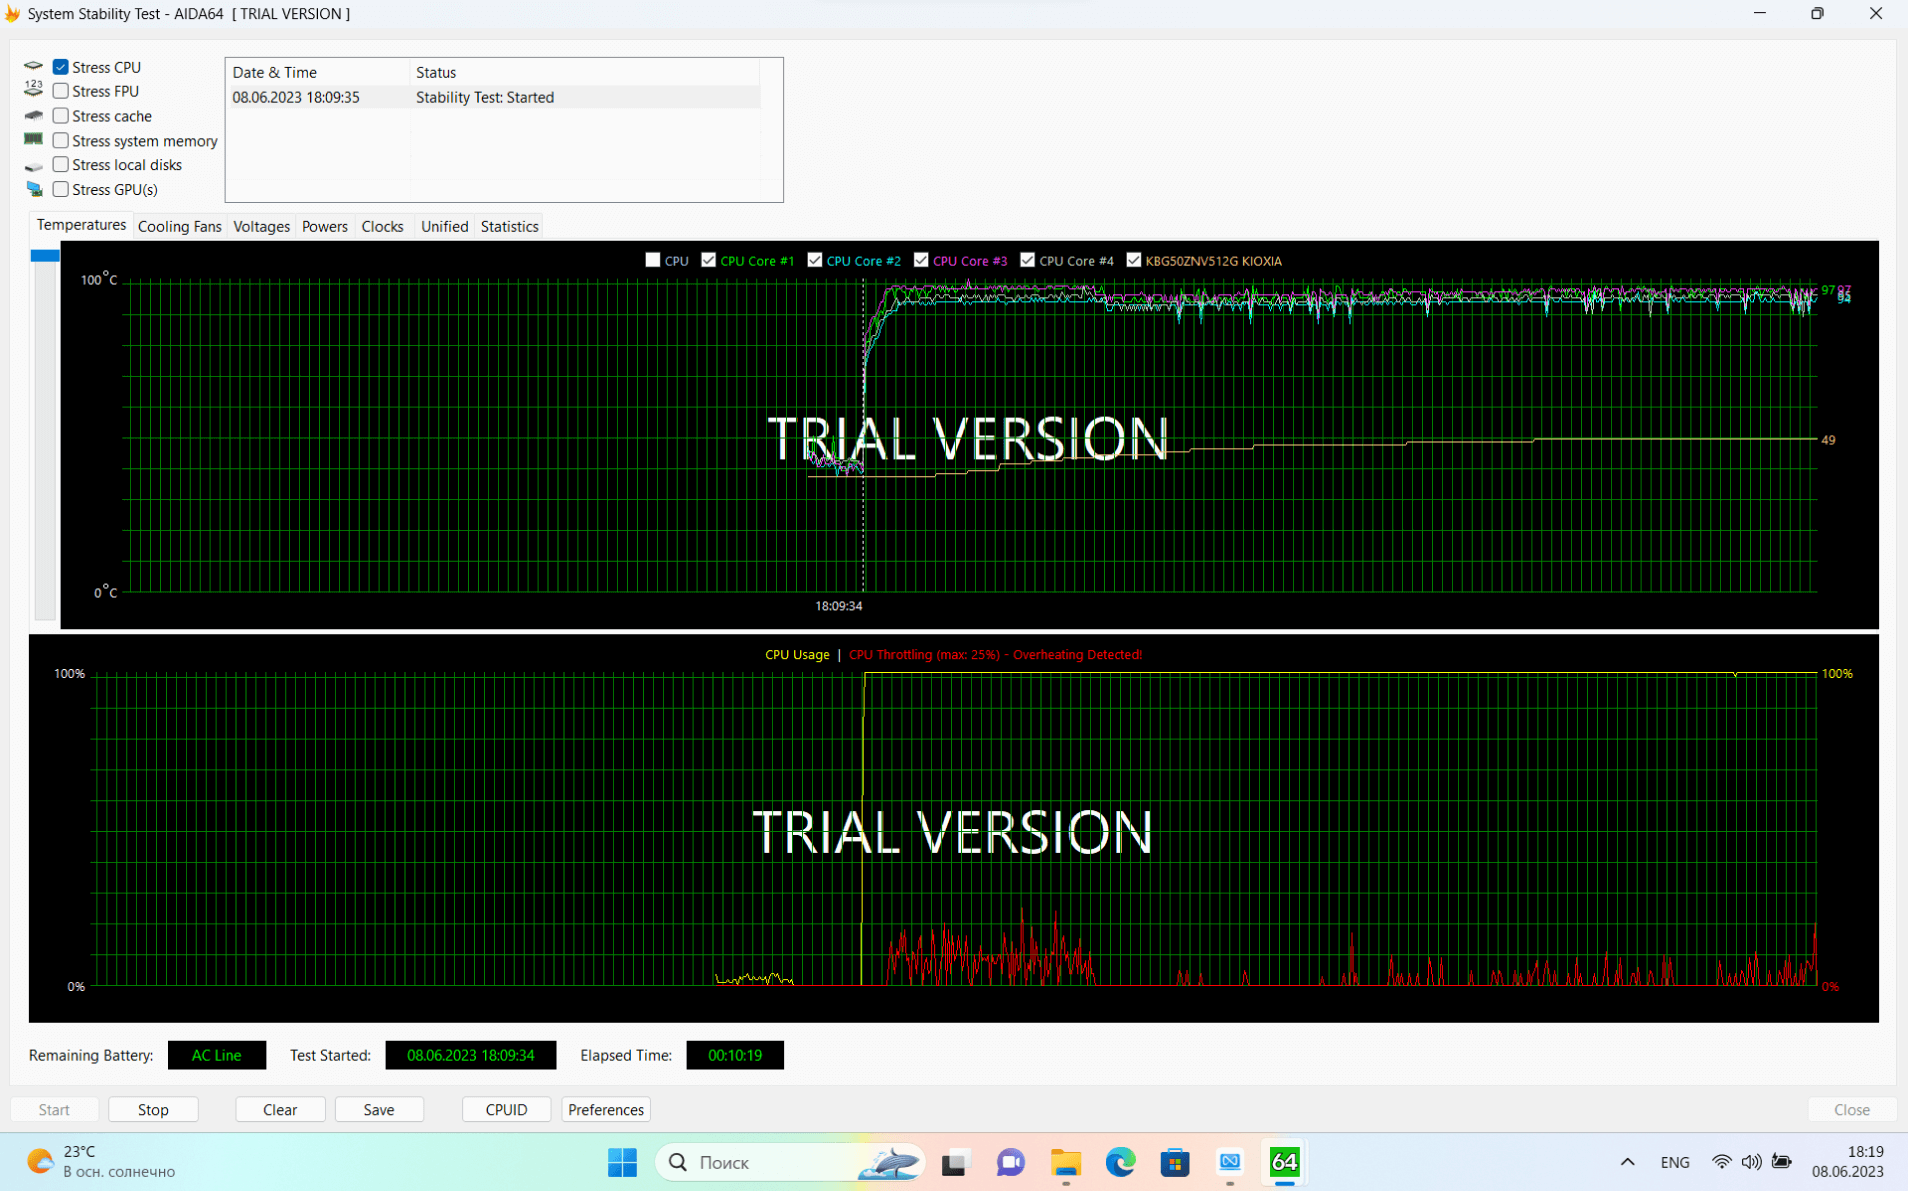Open File Explorer from taskbar
This screenshot has width=1908, height=1191.
[x=1065, y=1162]
